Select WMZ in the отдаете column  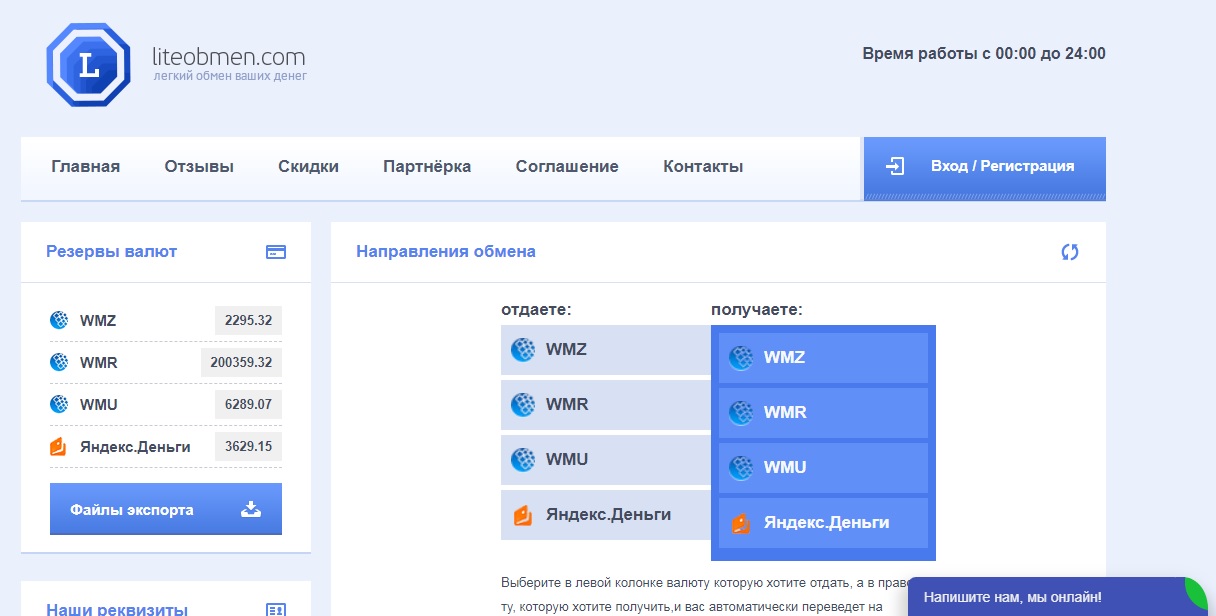[x=606, y=350]
